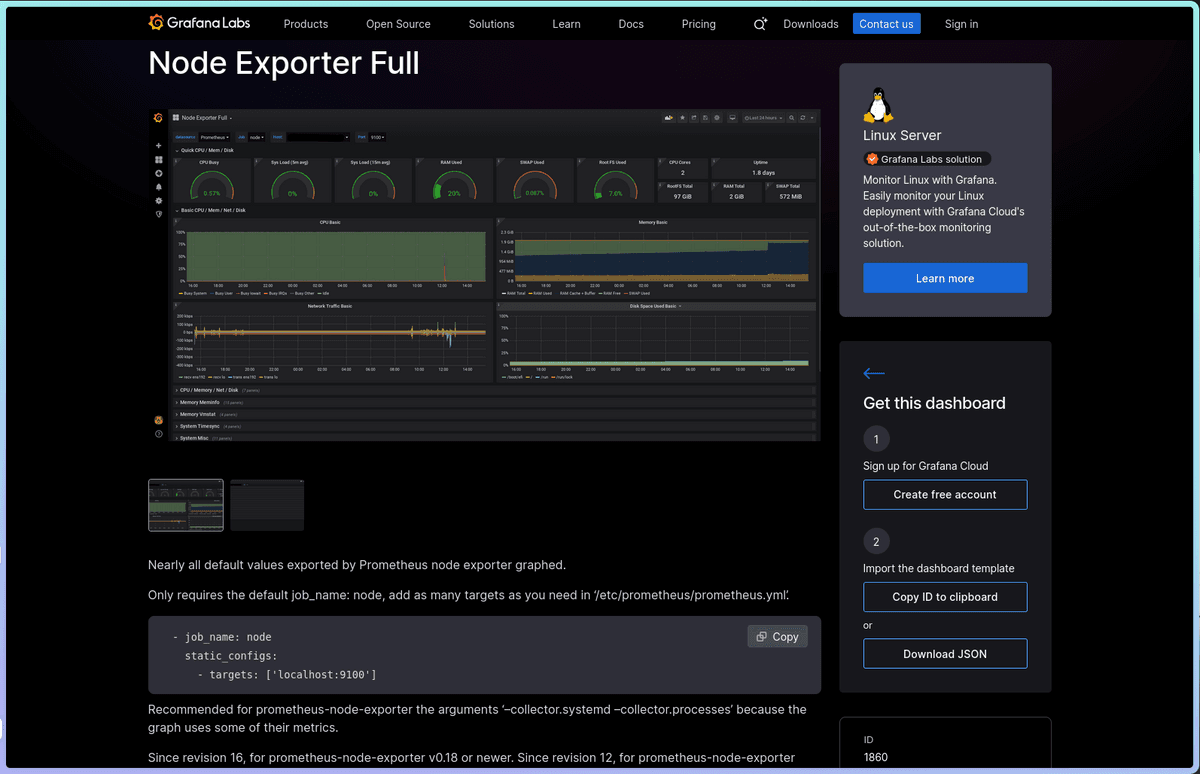Open the Pricing page
Viewport: 1200px width, 774px height.
click(699, 24)
